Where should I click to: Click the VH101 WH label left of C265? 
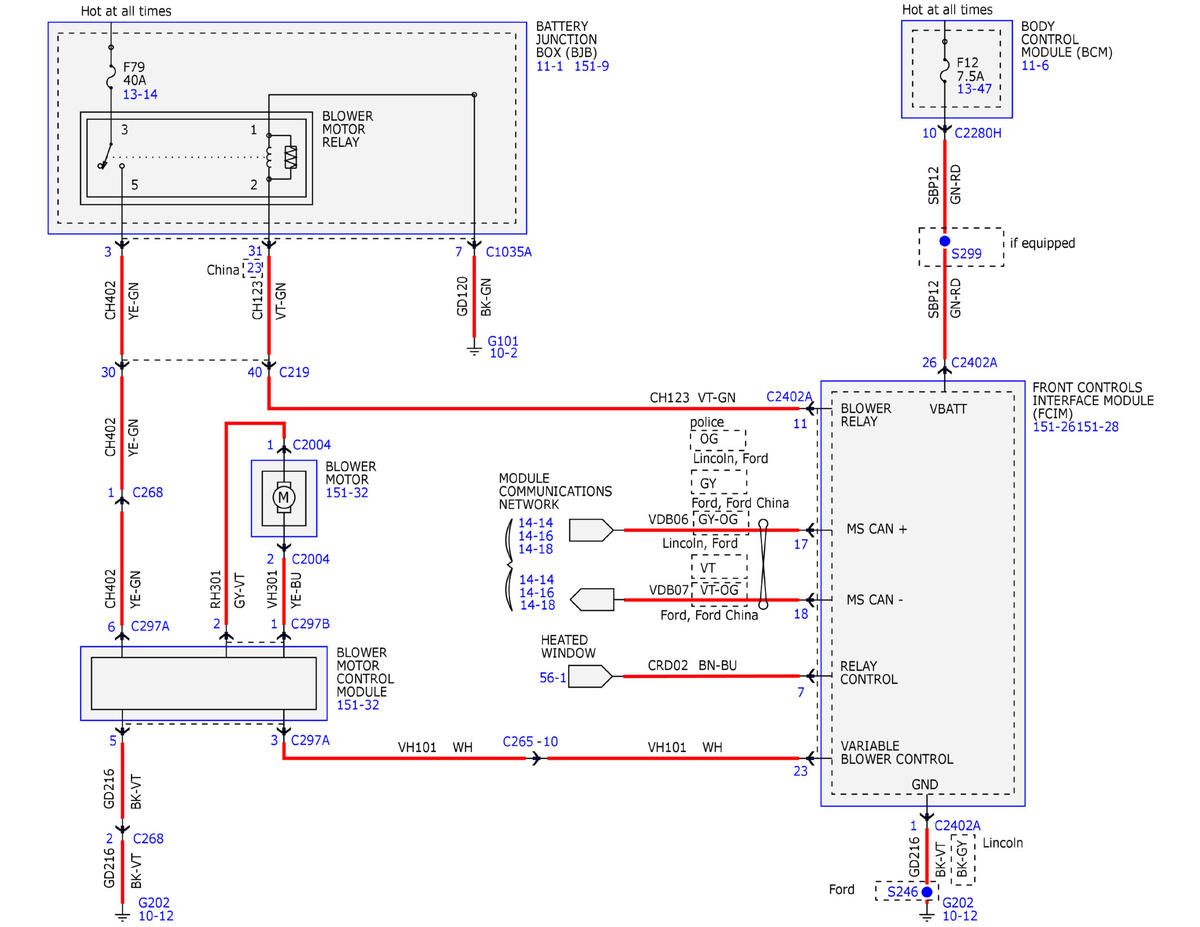pyautogui.click(x=434, y=747)
